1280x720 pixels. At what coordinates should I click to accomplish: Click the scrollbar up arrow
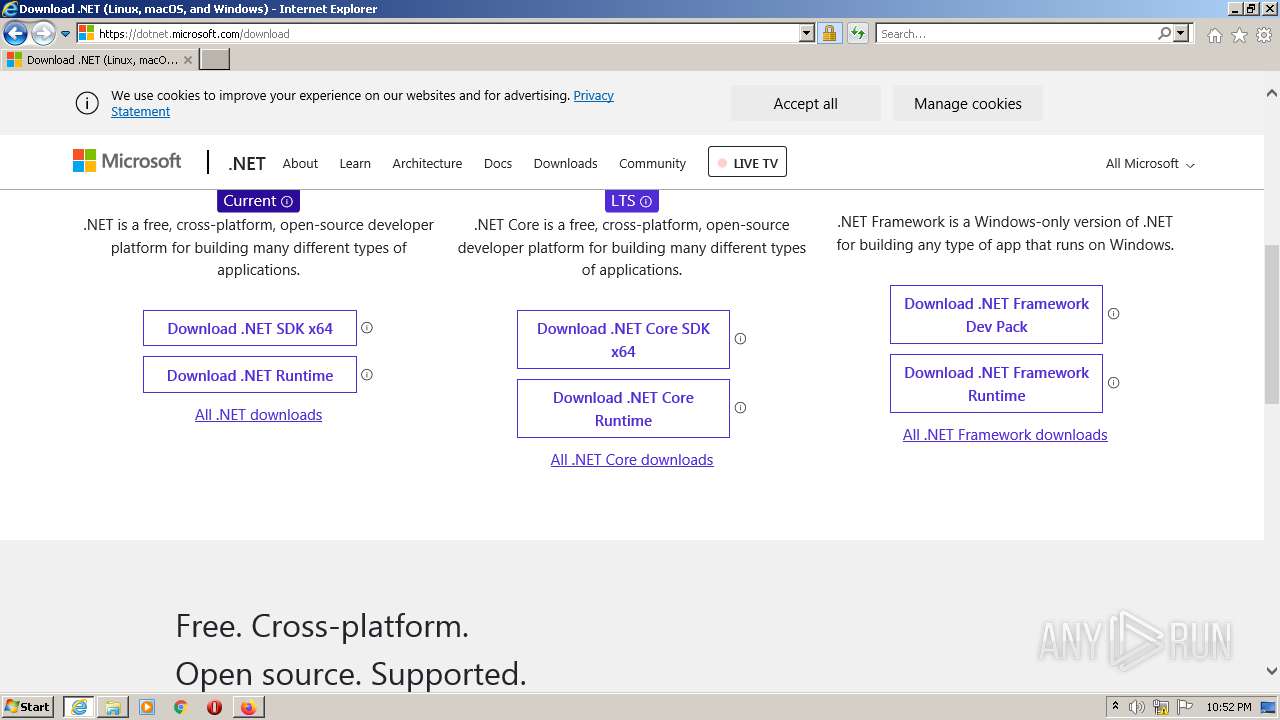[x=1271, y=94]
